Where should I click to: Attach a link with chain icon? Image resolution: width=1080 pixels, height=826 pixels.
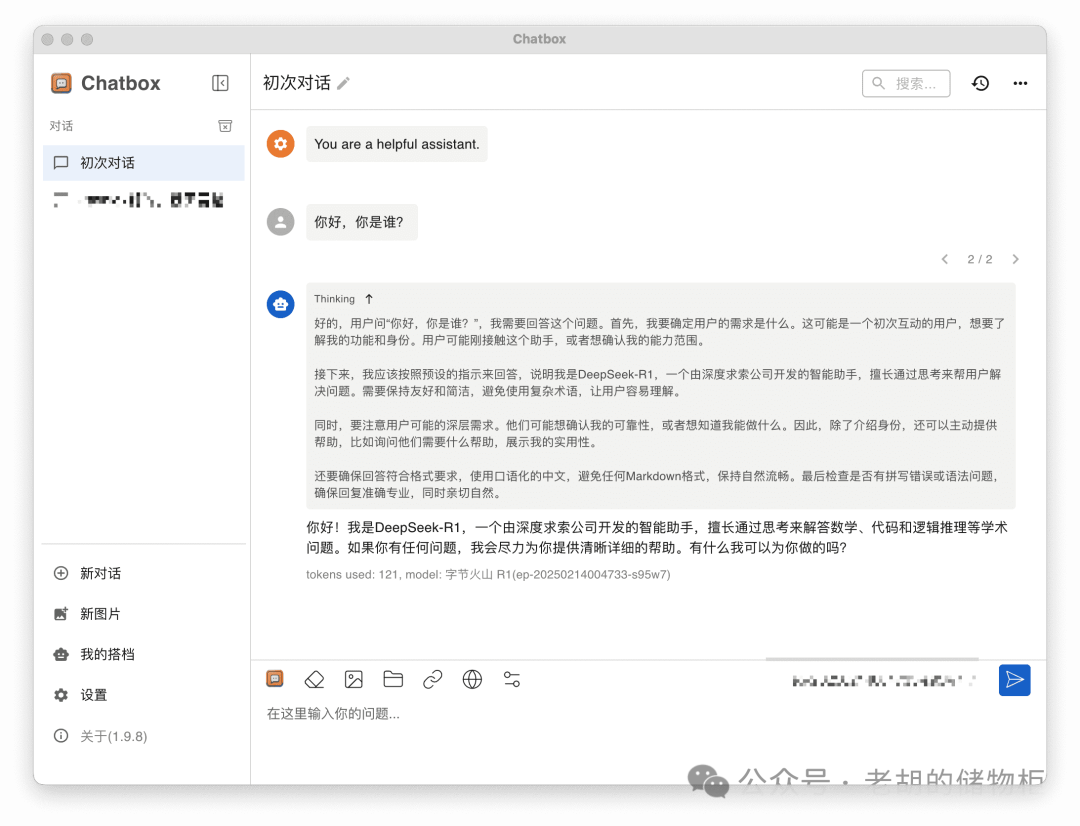click(x=433, y=679)
